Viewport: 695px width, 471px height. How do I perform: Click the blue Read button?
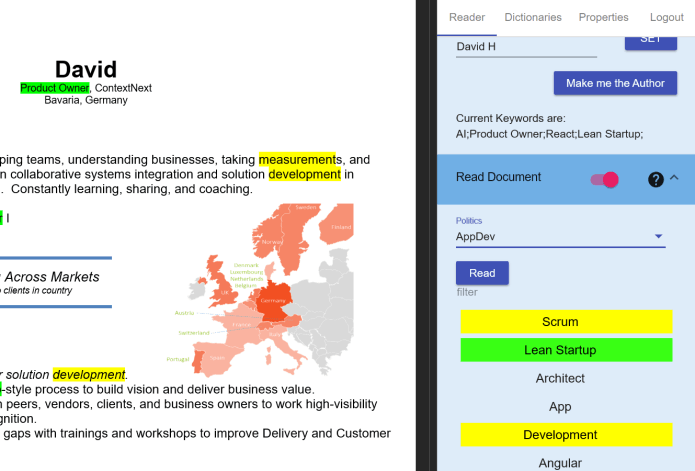click(482, 273)
